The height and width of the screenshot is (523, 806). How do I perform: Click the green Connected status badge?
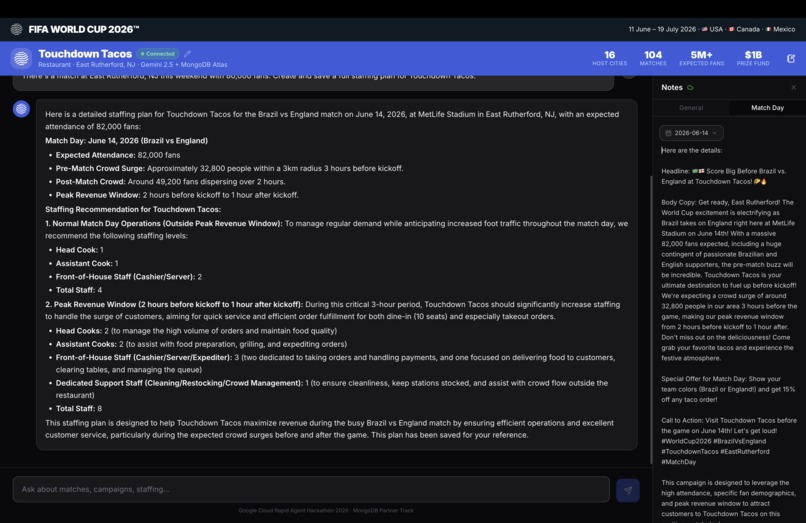tap(158, 53)
